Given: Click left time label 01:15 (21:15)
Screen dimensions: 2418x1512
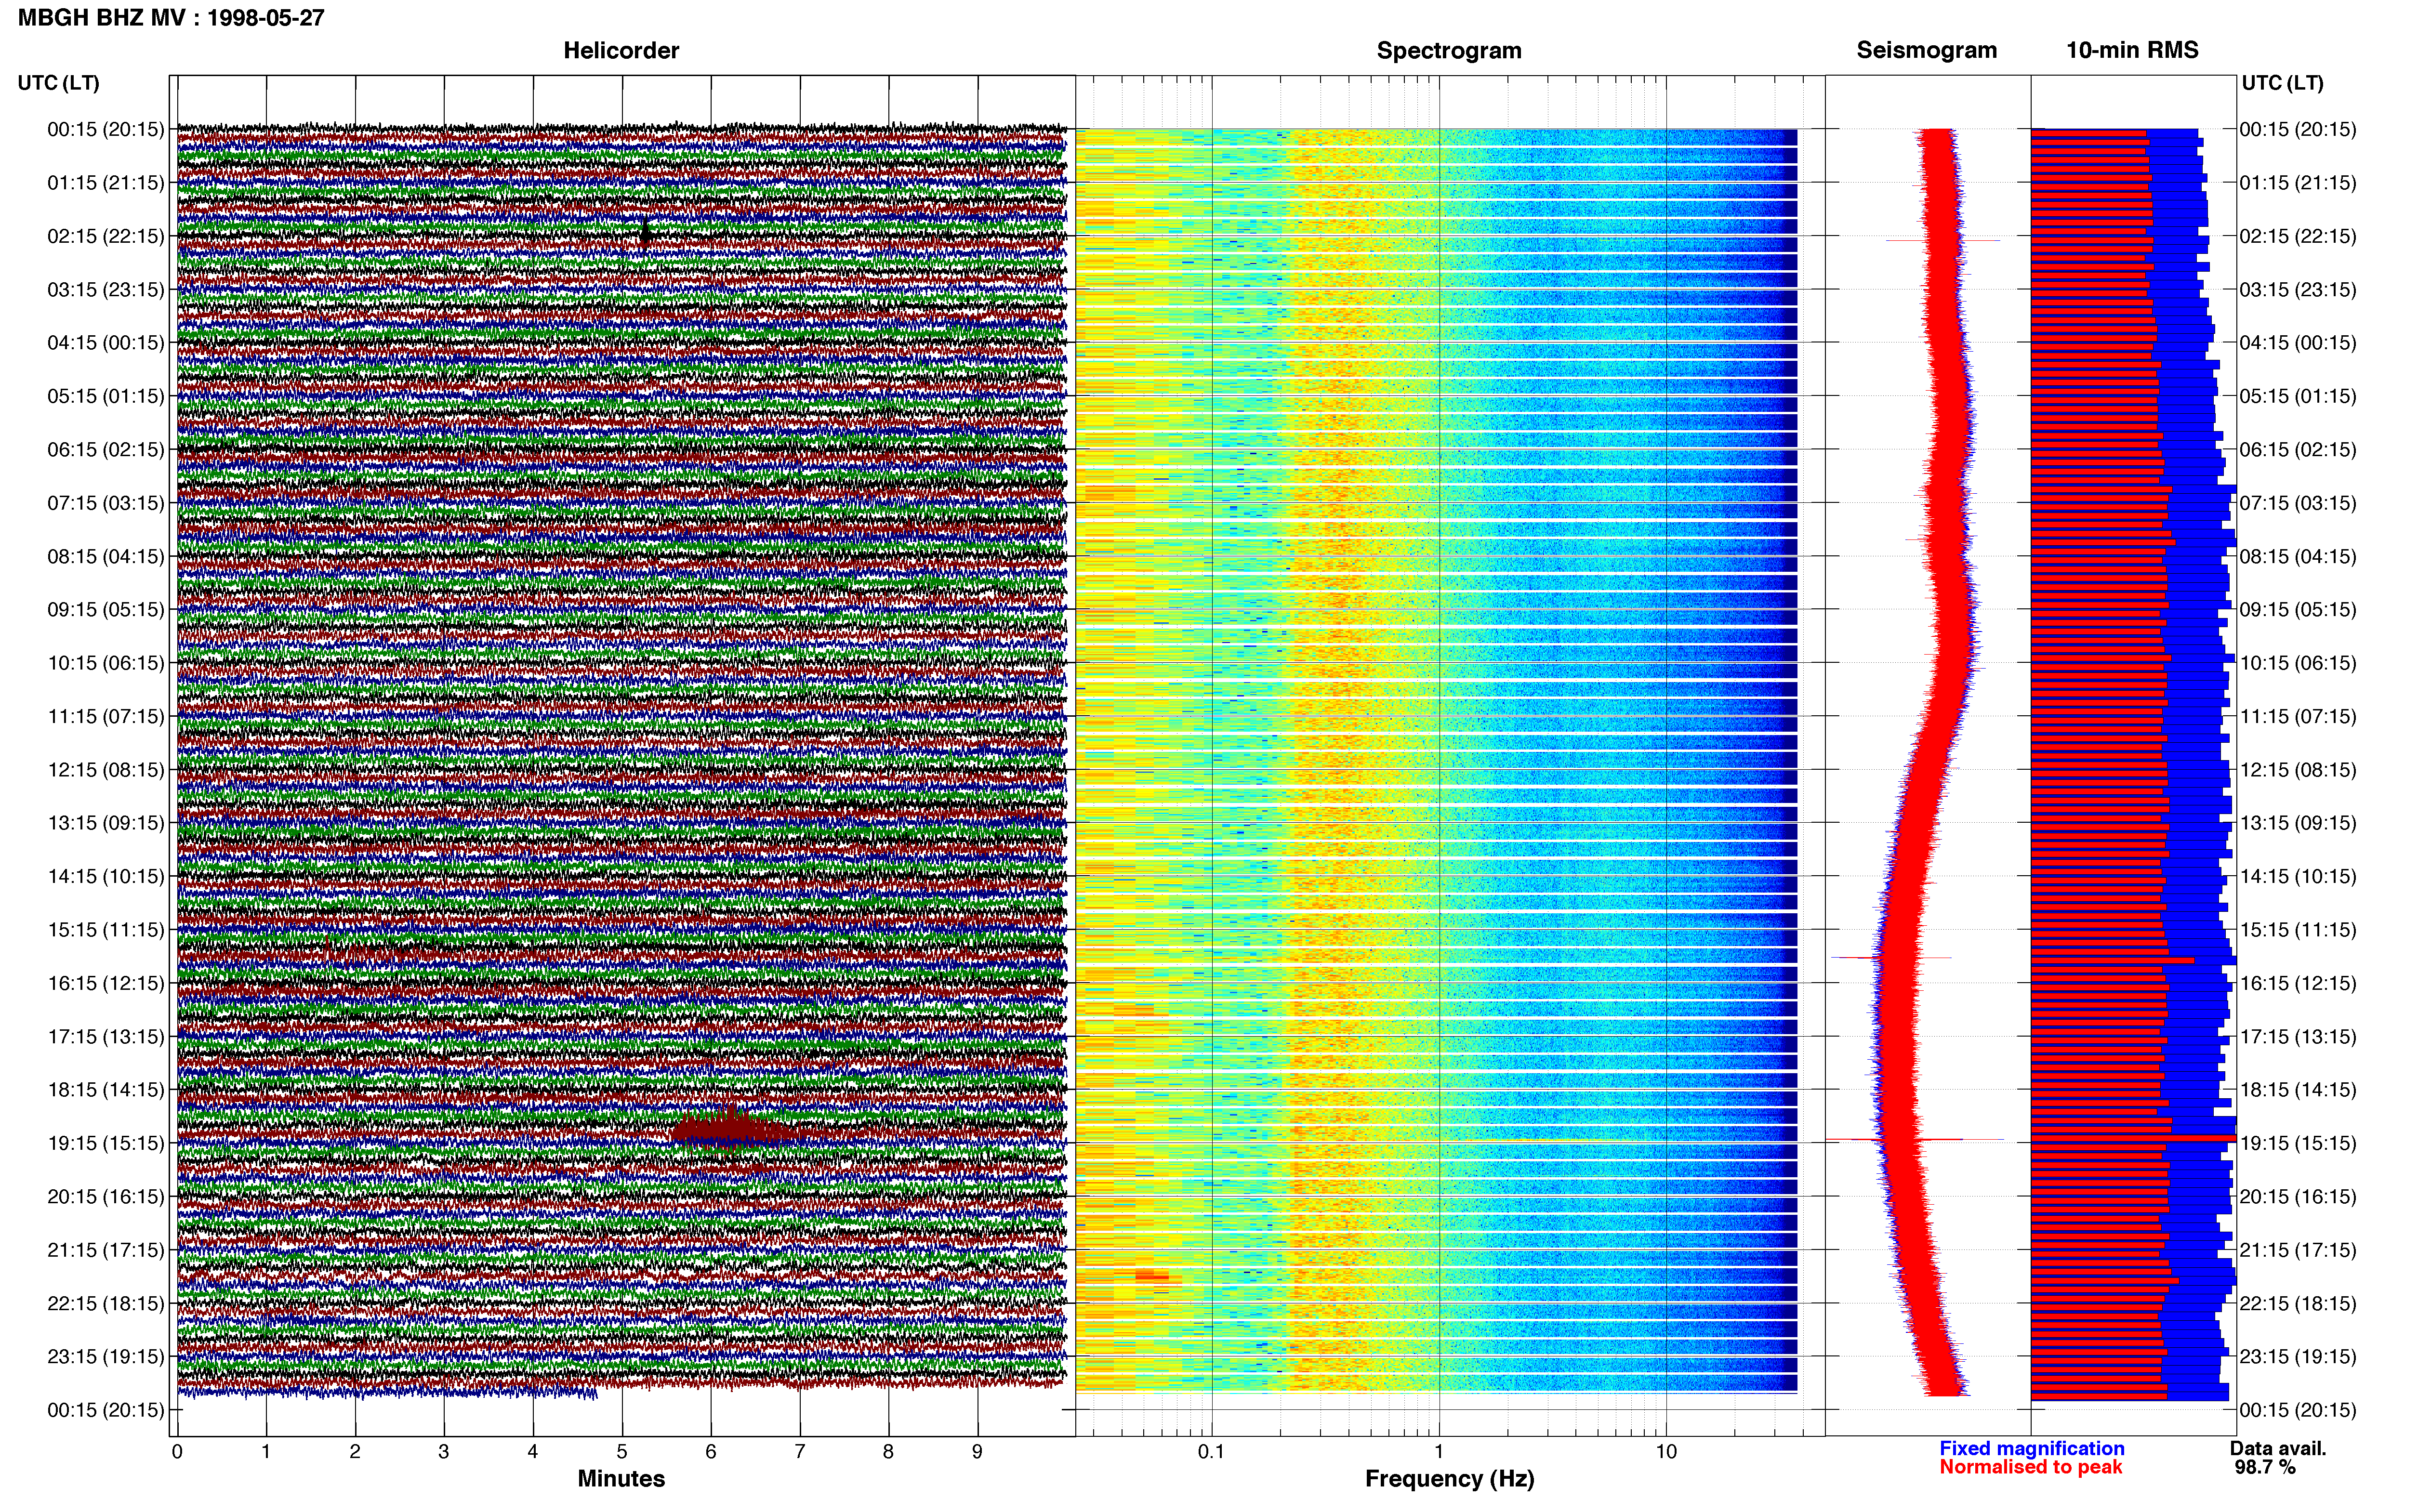Looking at the screenshot, I should [x=106, y=183].
